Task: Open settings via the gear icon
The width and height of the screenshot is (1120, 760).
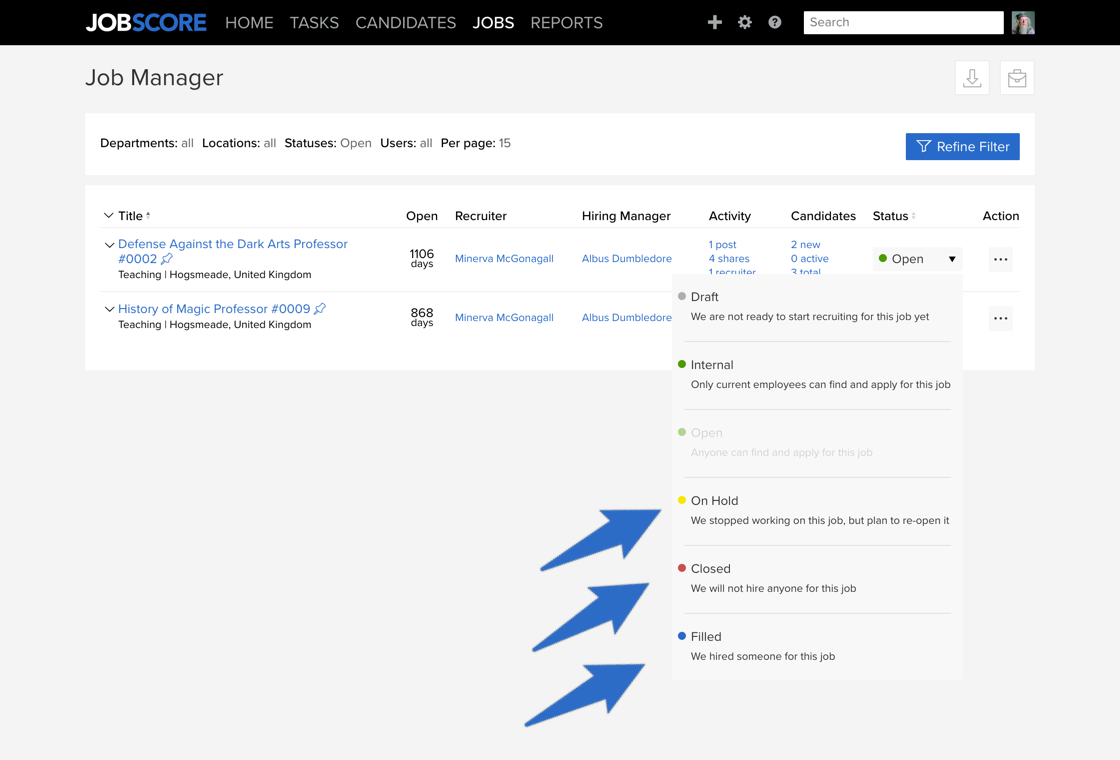Action: click(744, 22)
